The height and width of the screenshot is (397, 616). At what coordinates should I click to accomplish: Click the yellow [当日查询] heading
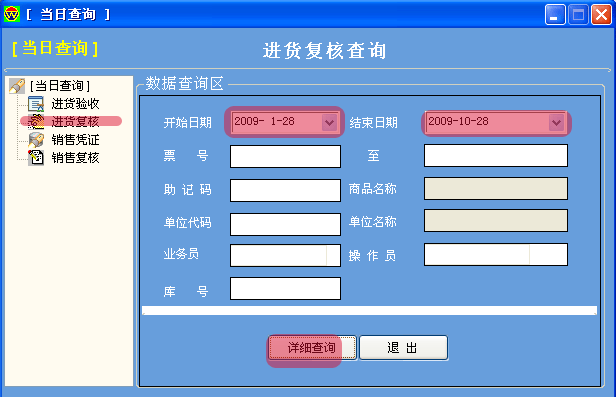(55, 48)
